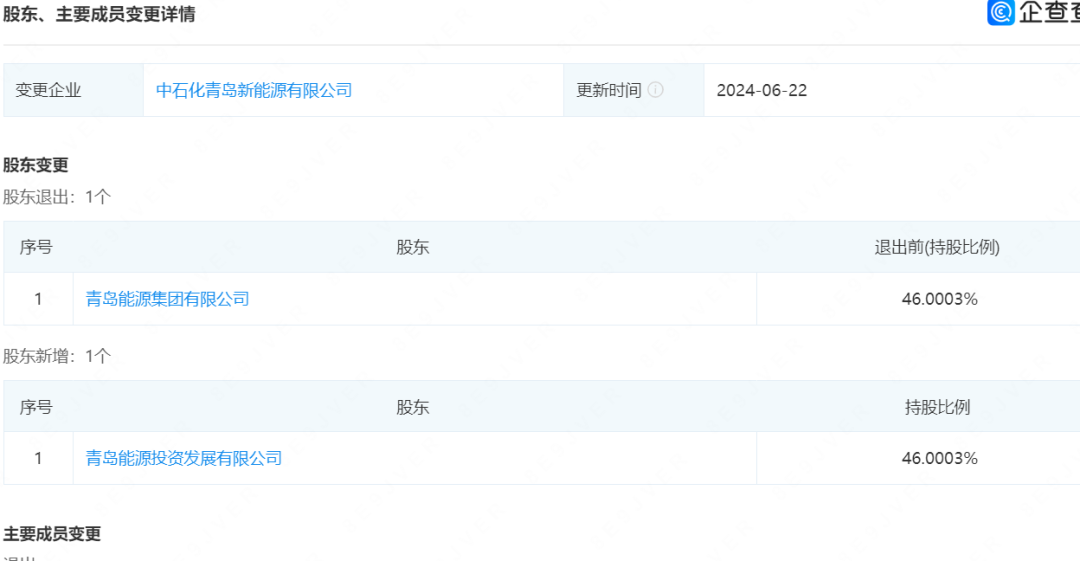
Task: Click row number 1 beside 青岛能源集团有限公司
Action: click(x=38, y=299)
